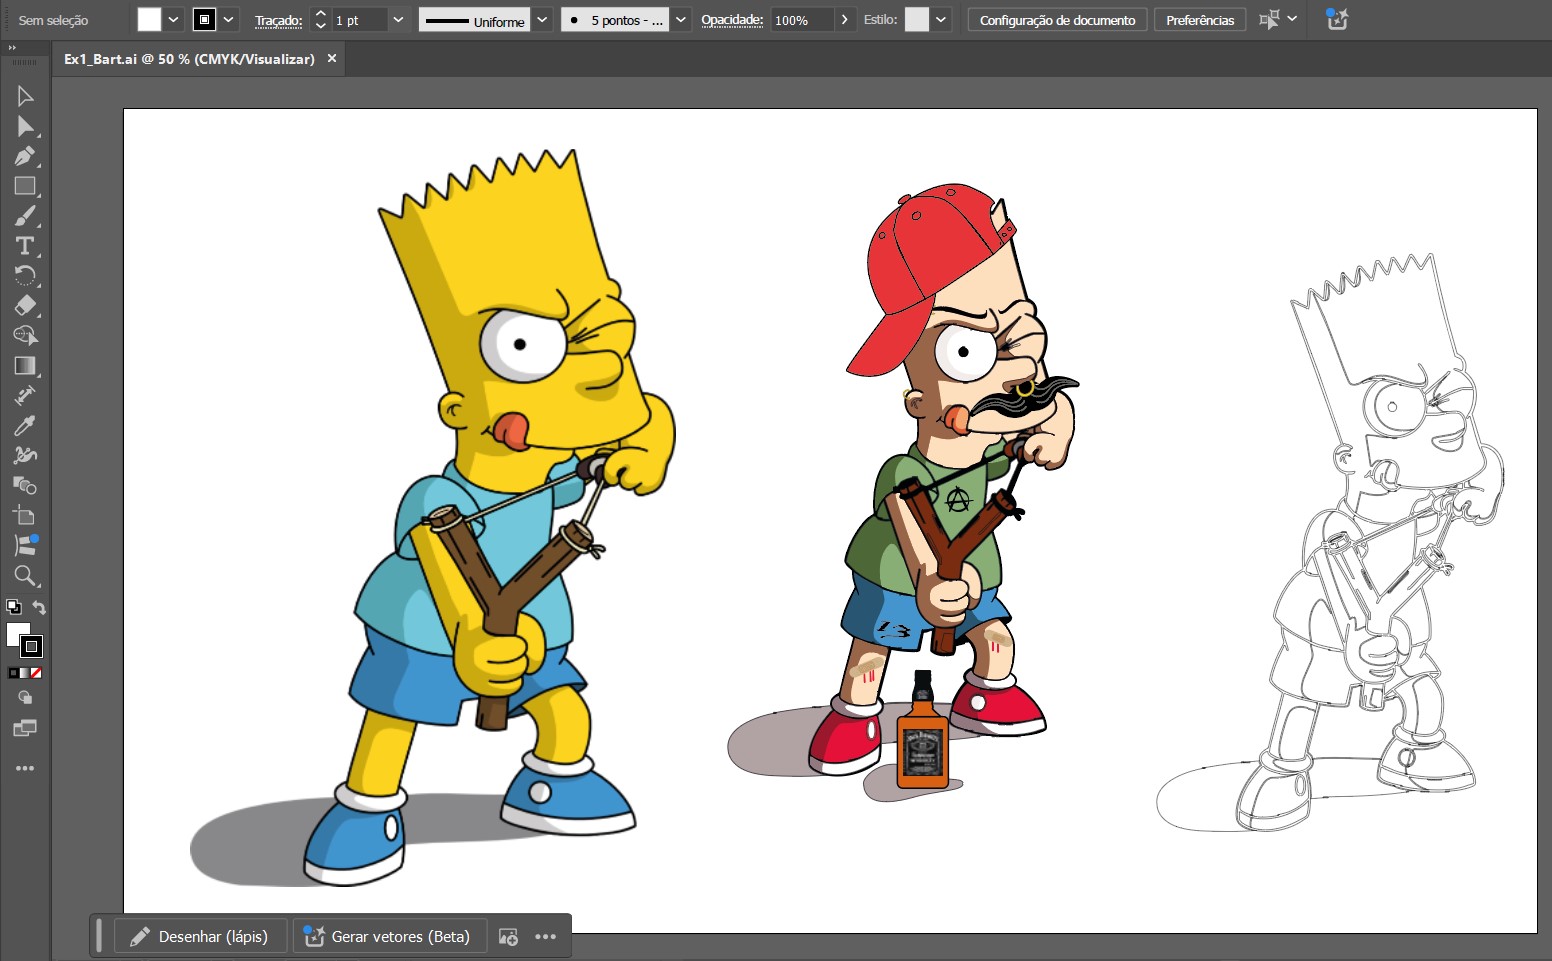
Task: Open fill color dropdown in control bar
Action: (173, 19)
